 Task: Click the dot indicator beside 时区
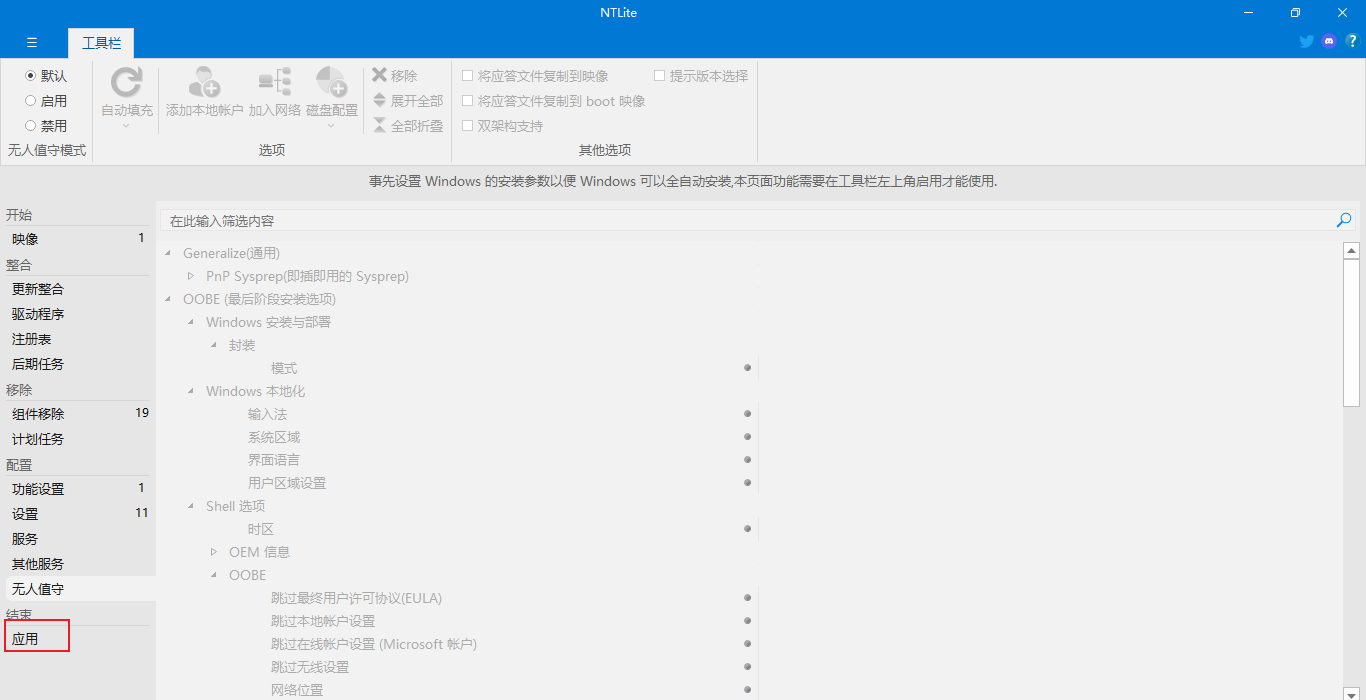point(747,529)
